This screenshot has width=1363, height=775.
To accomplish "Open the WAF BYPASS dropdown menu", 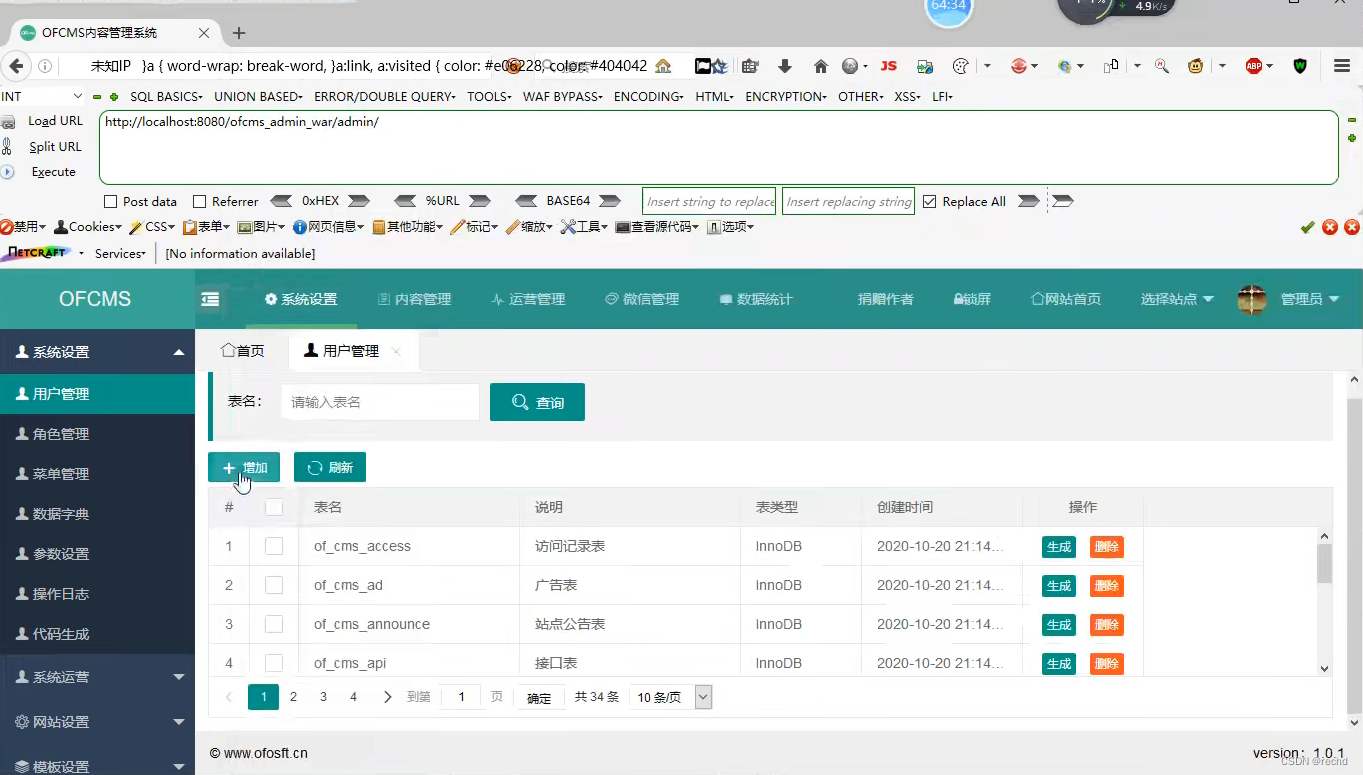I will pyautogui.click(x=563, y=97).
